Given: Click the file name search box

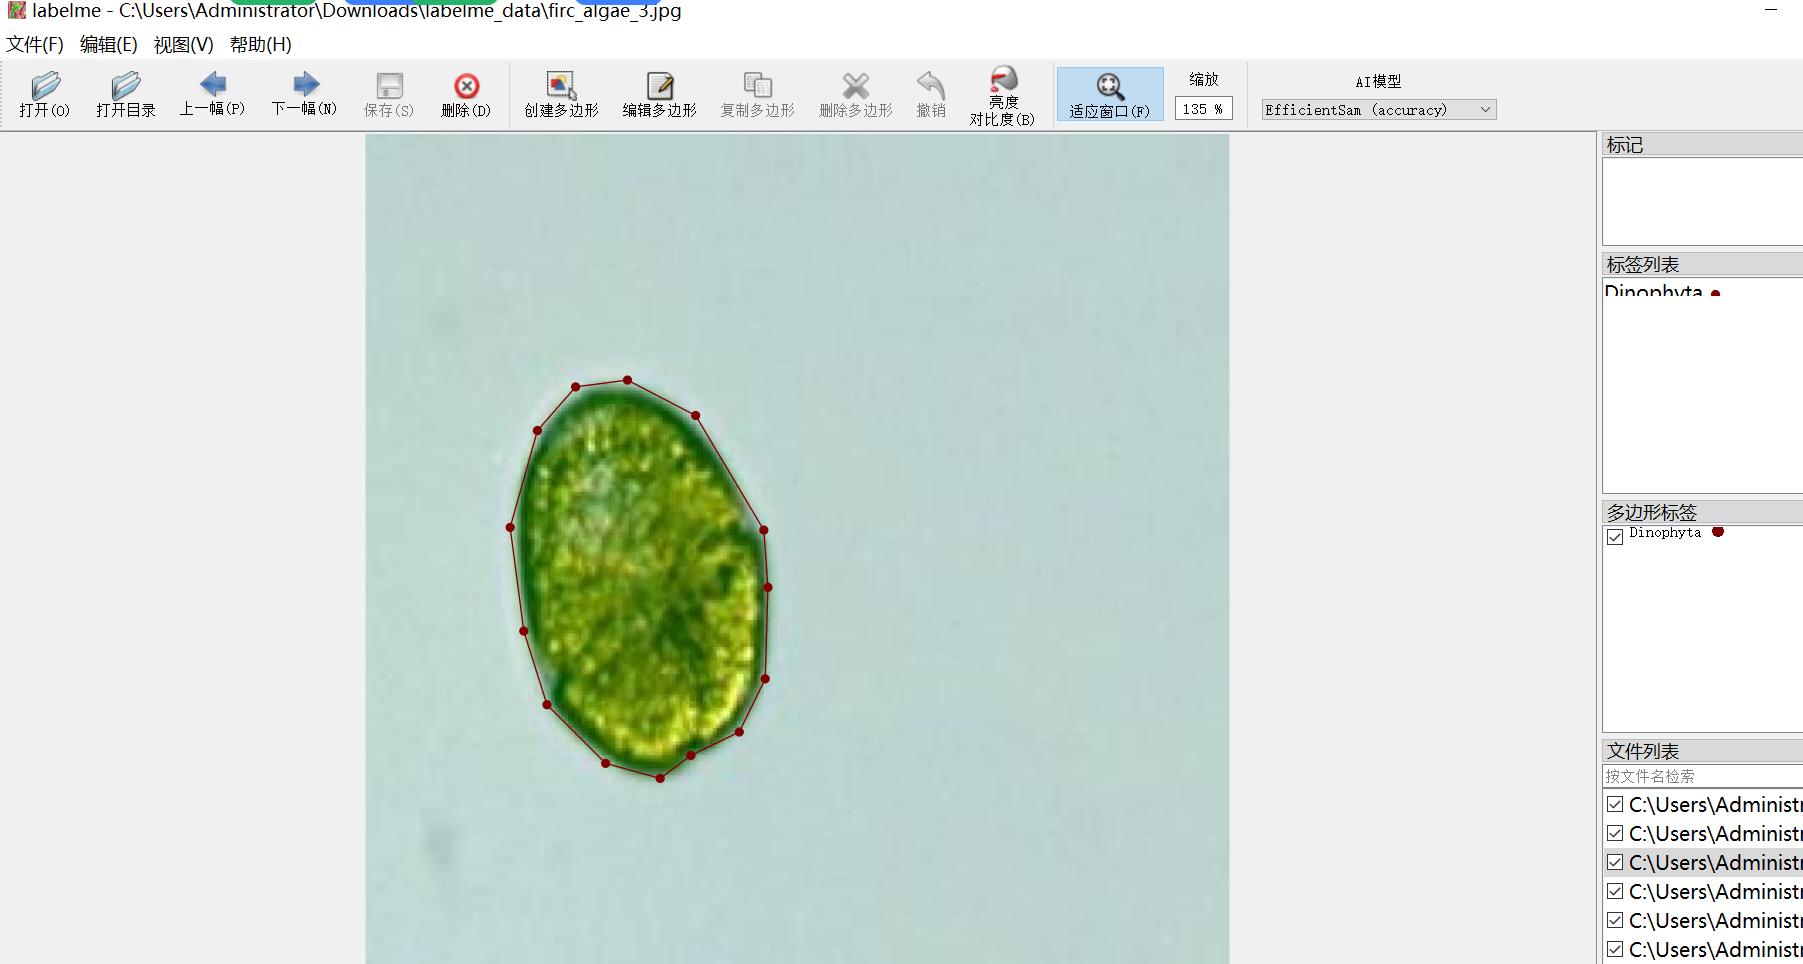Looking at the screenshot, I should point(1700,776).
